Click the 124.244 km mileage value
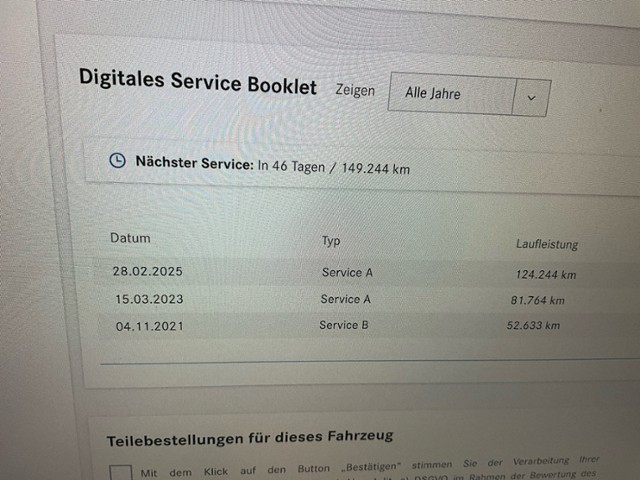The height and width of the screenshot is (480, 640). pos(545,275)
